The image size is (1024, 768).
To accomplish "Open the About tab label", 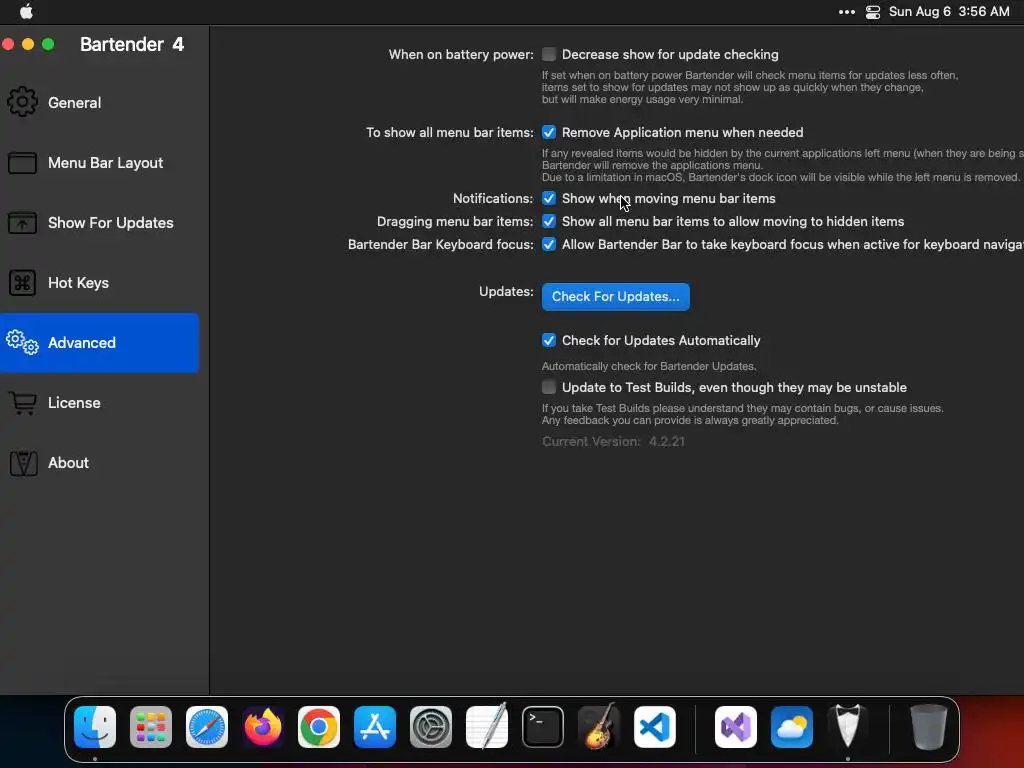I will click(68, 462).
